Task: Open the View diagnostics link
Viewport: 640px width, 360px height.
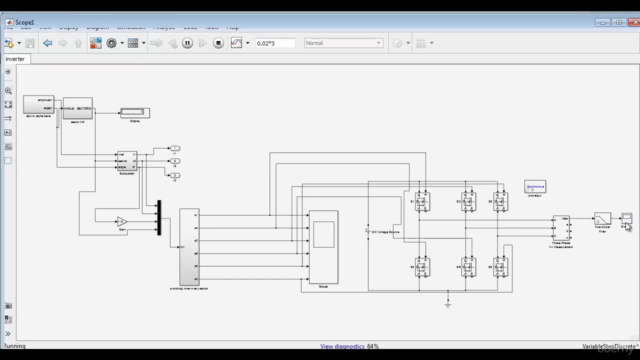Action: click(342, 346)
